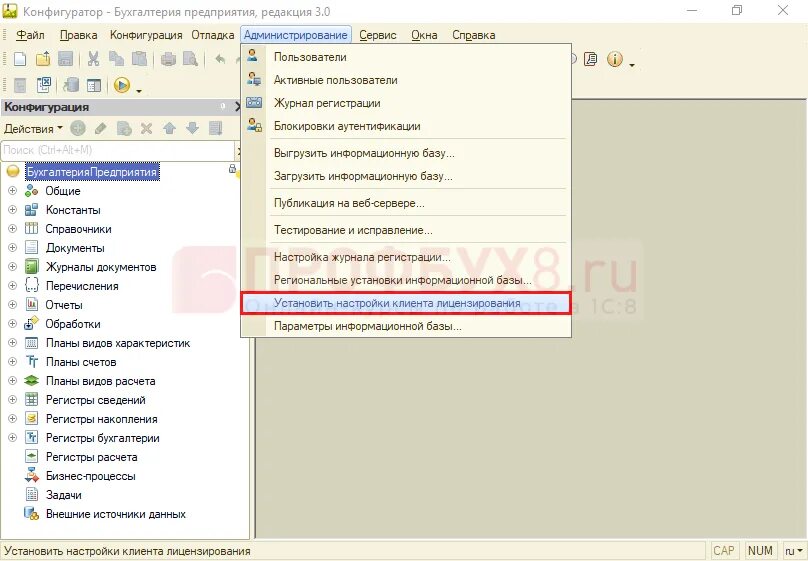
Task: Open the Сервис menu
Action: tap(378, 35)
